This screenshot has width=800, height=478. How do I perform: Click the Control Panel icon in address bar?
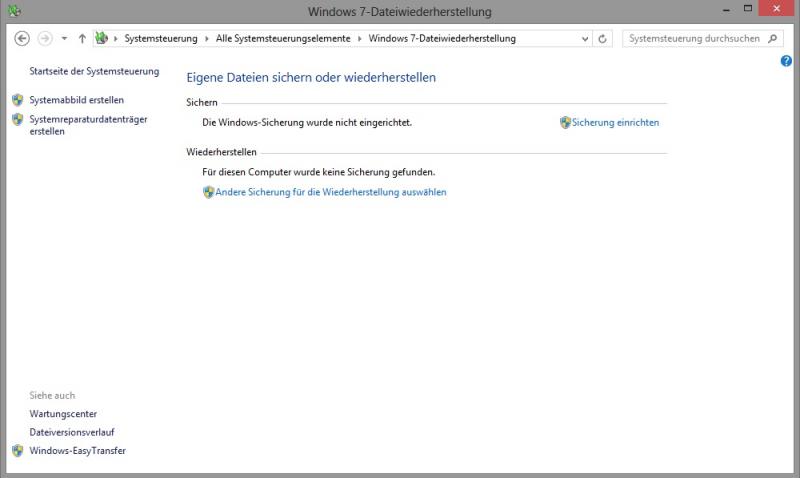(x=102, y=38)
